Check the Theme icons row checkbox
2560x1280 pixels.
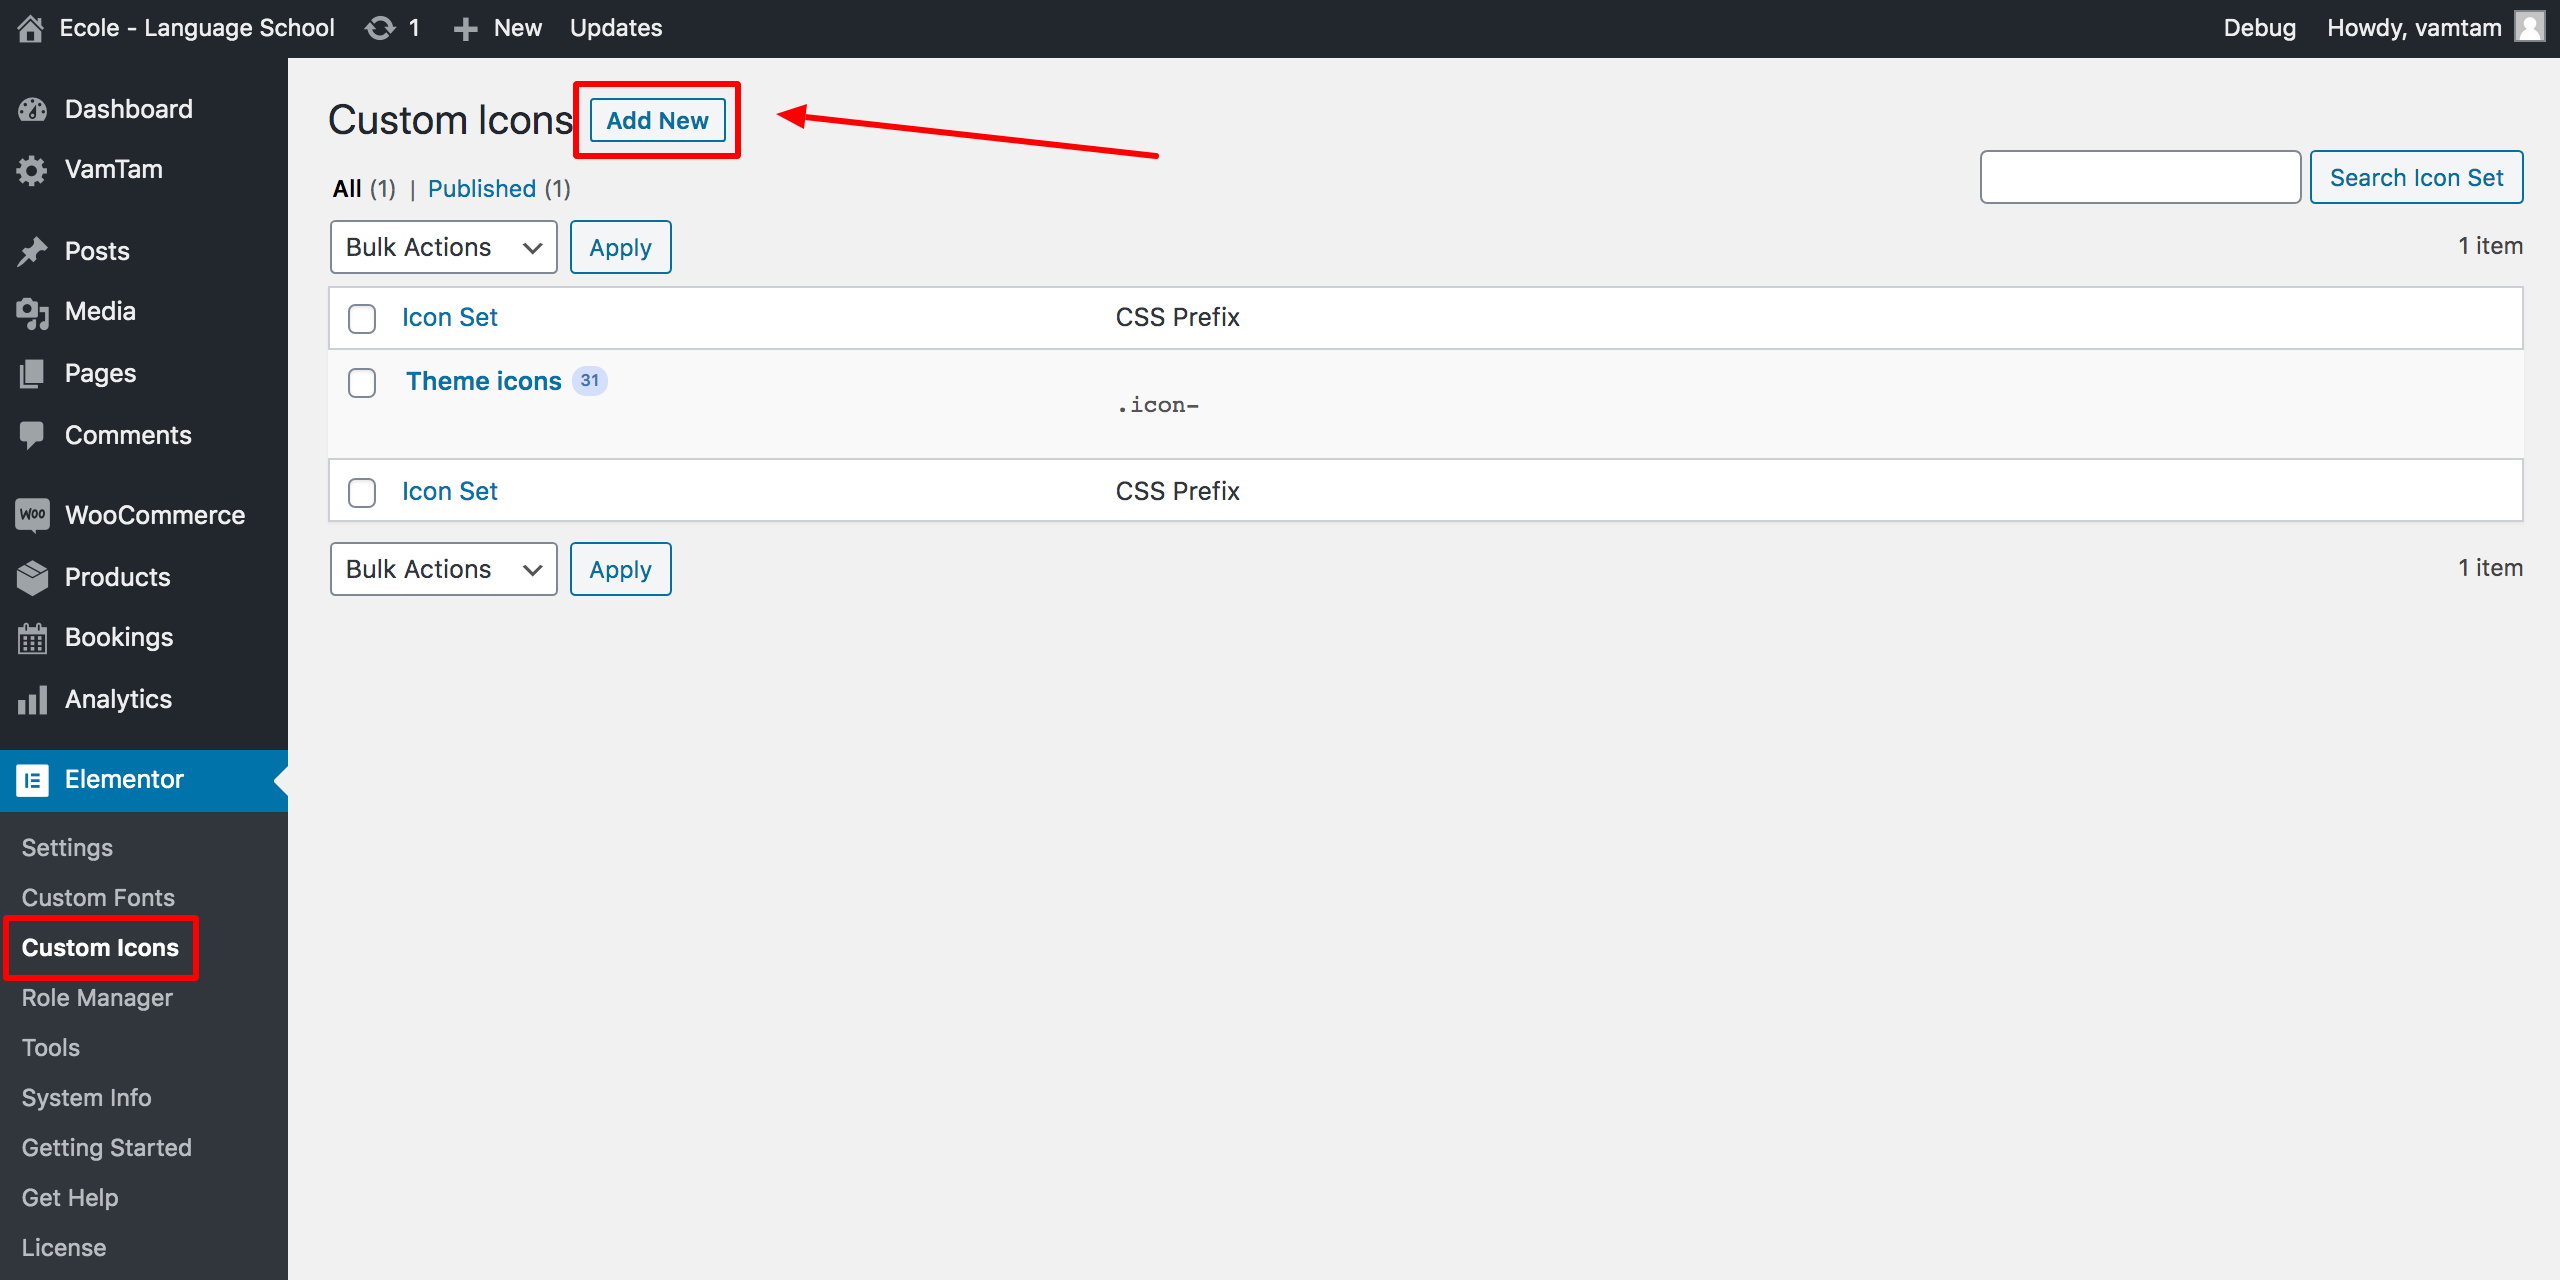[x=362, y=383]
